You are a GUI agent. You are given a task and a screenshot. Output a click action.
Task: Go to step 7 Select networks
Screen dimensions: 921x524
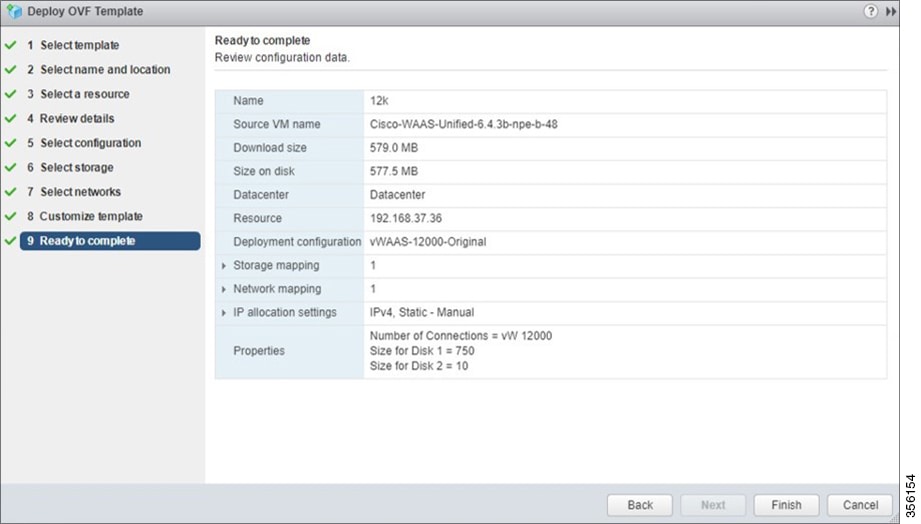point(73,192)
